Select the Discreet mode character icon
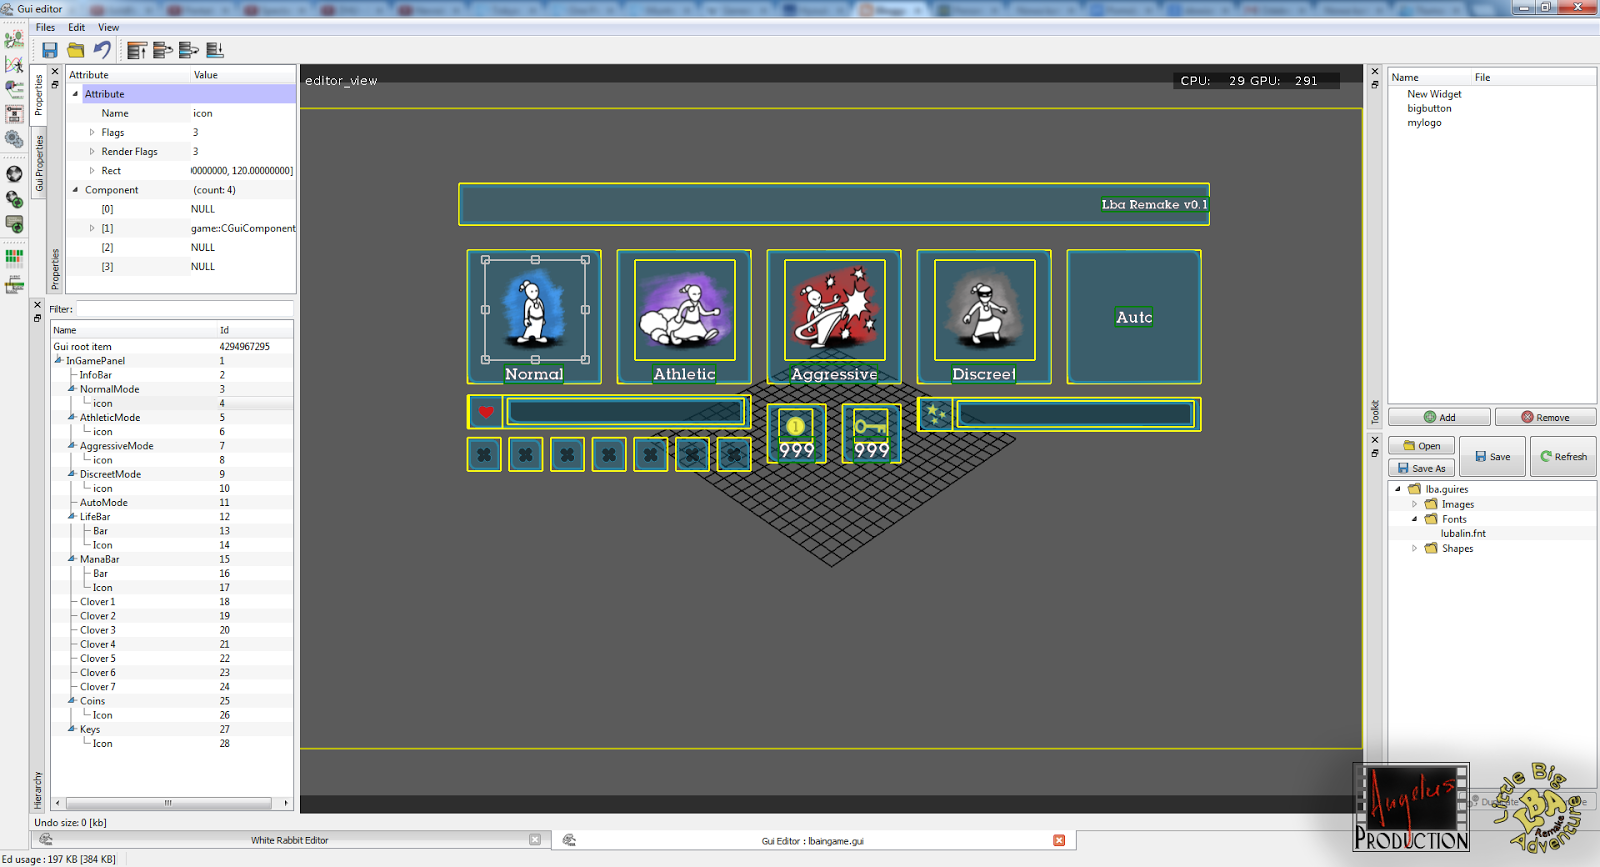1600x867 pixels. (985, 309)
